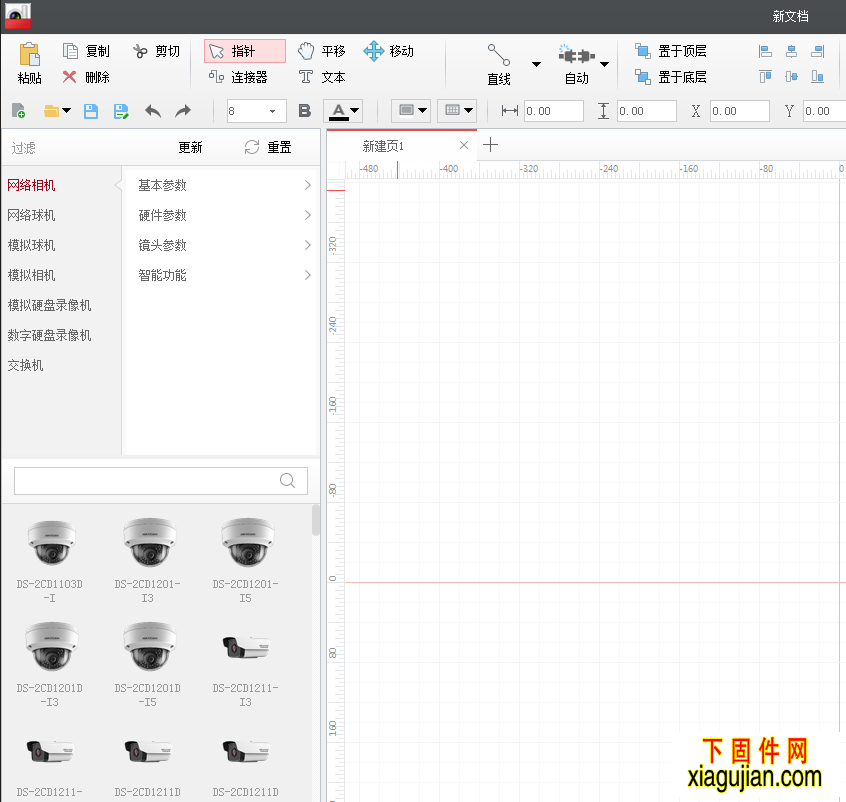Select the 数字硬盘录像机 category
Image resolution: width=846 pixels, height=802 pixels.
point(50,335)
